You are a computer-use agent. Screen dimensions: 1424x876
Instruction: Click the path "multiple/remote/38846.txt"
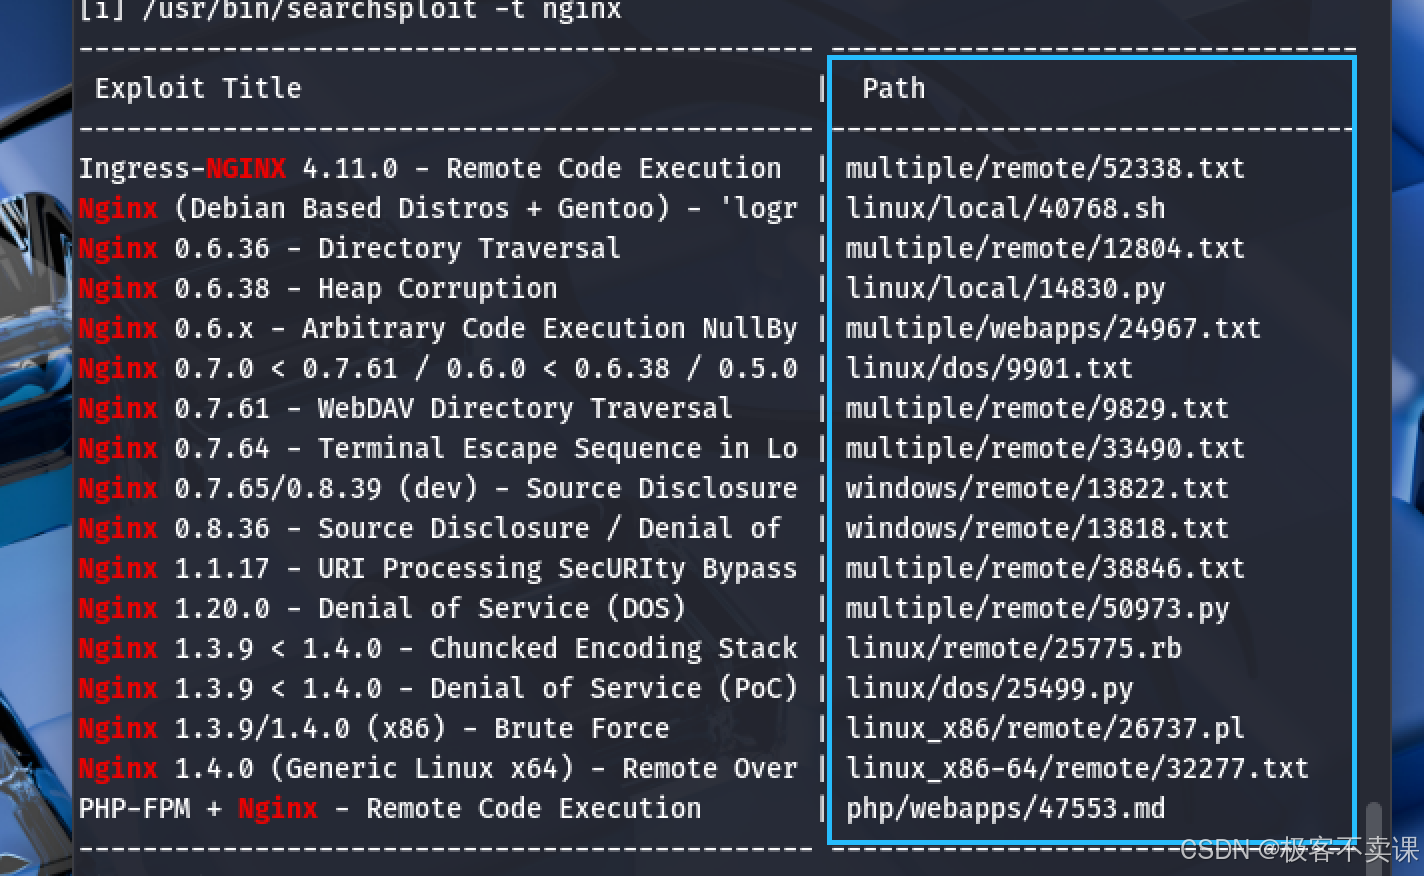[x=1045, y=568]
